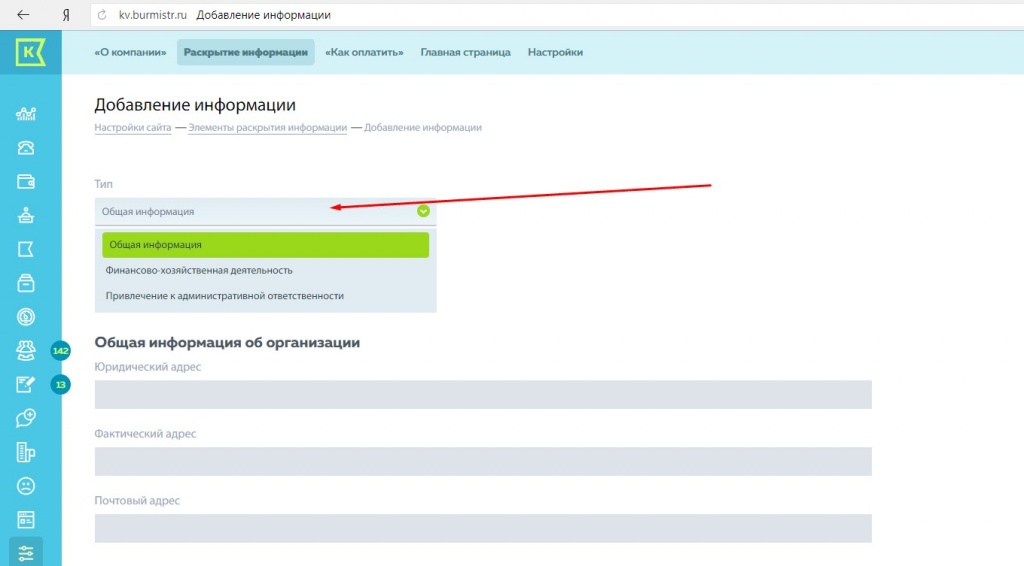Collapse the Тип dropdown via green chevron

pos(423,212)
